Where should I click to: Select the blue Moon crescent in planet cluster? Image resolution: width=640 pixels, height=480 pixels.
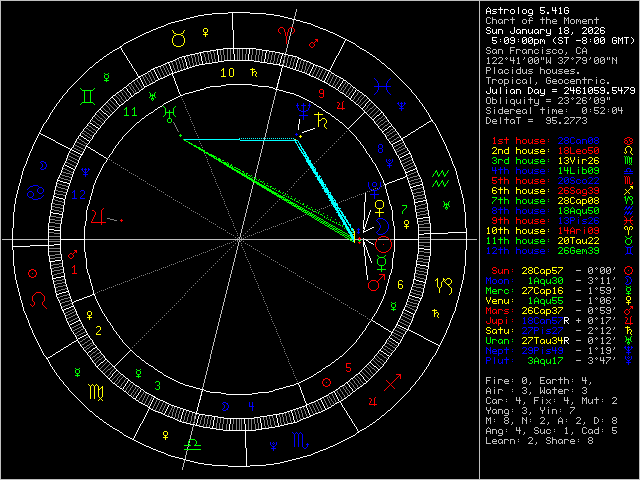click(x=382, y=227)
